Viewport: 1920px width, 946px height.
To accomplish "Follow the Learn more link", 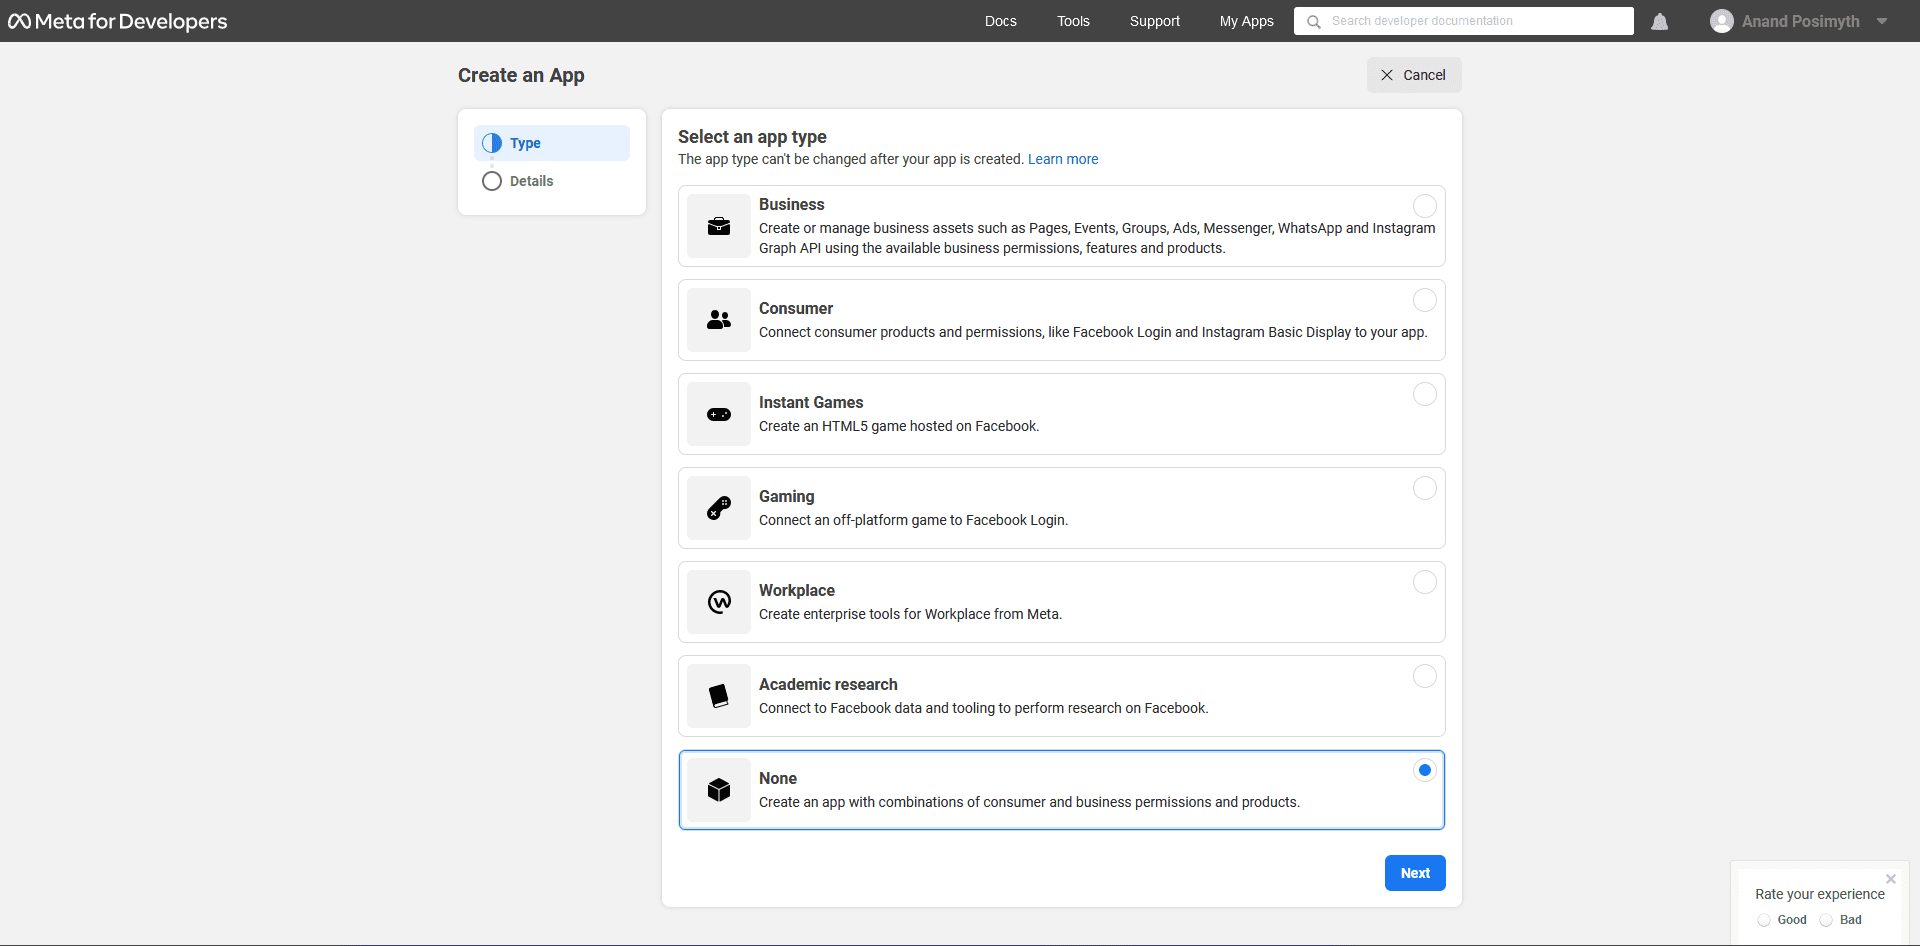I will (x=1062, y=159).
